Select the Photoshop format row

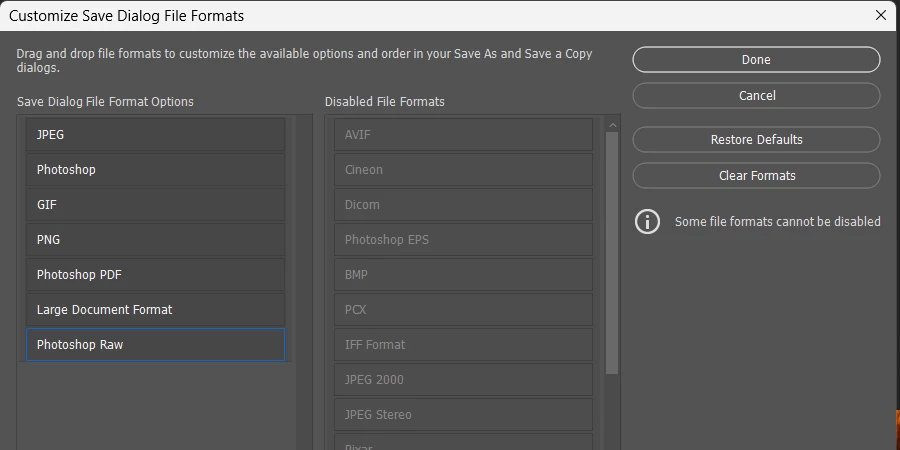click(155, 169)
